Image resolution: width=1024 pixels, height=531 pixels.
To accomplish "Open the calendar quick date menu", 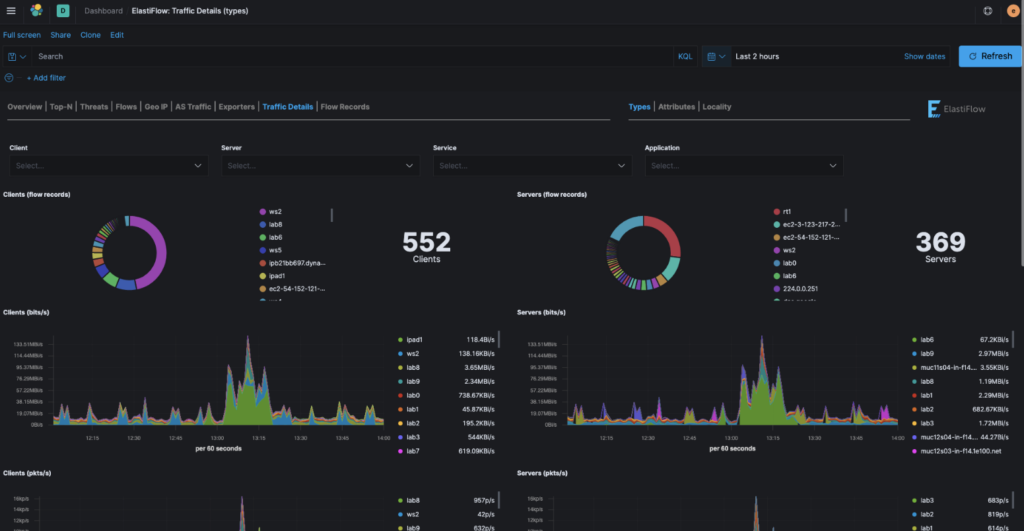I will tap(716, 57).
